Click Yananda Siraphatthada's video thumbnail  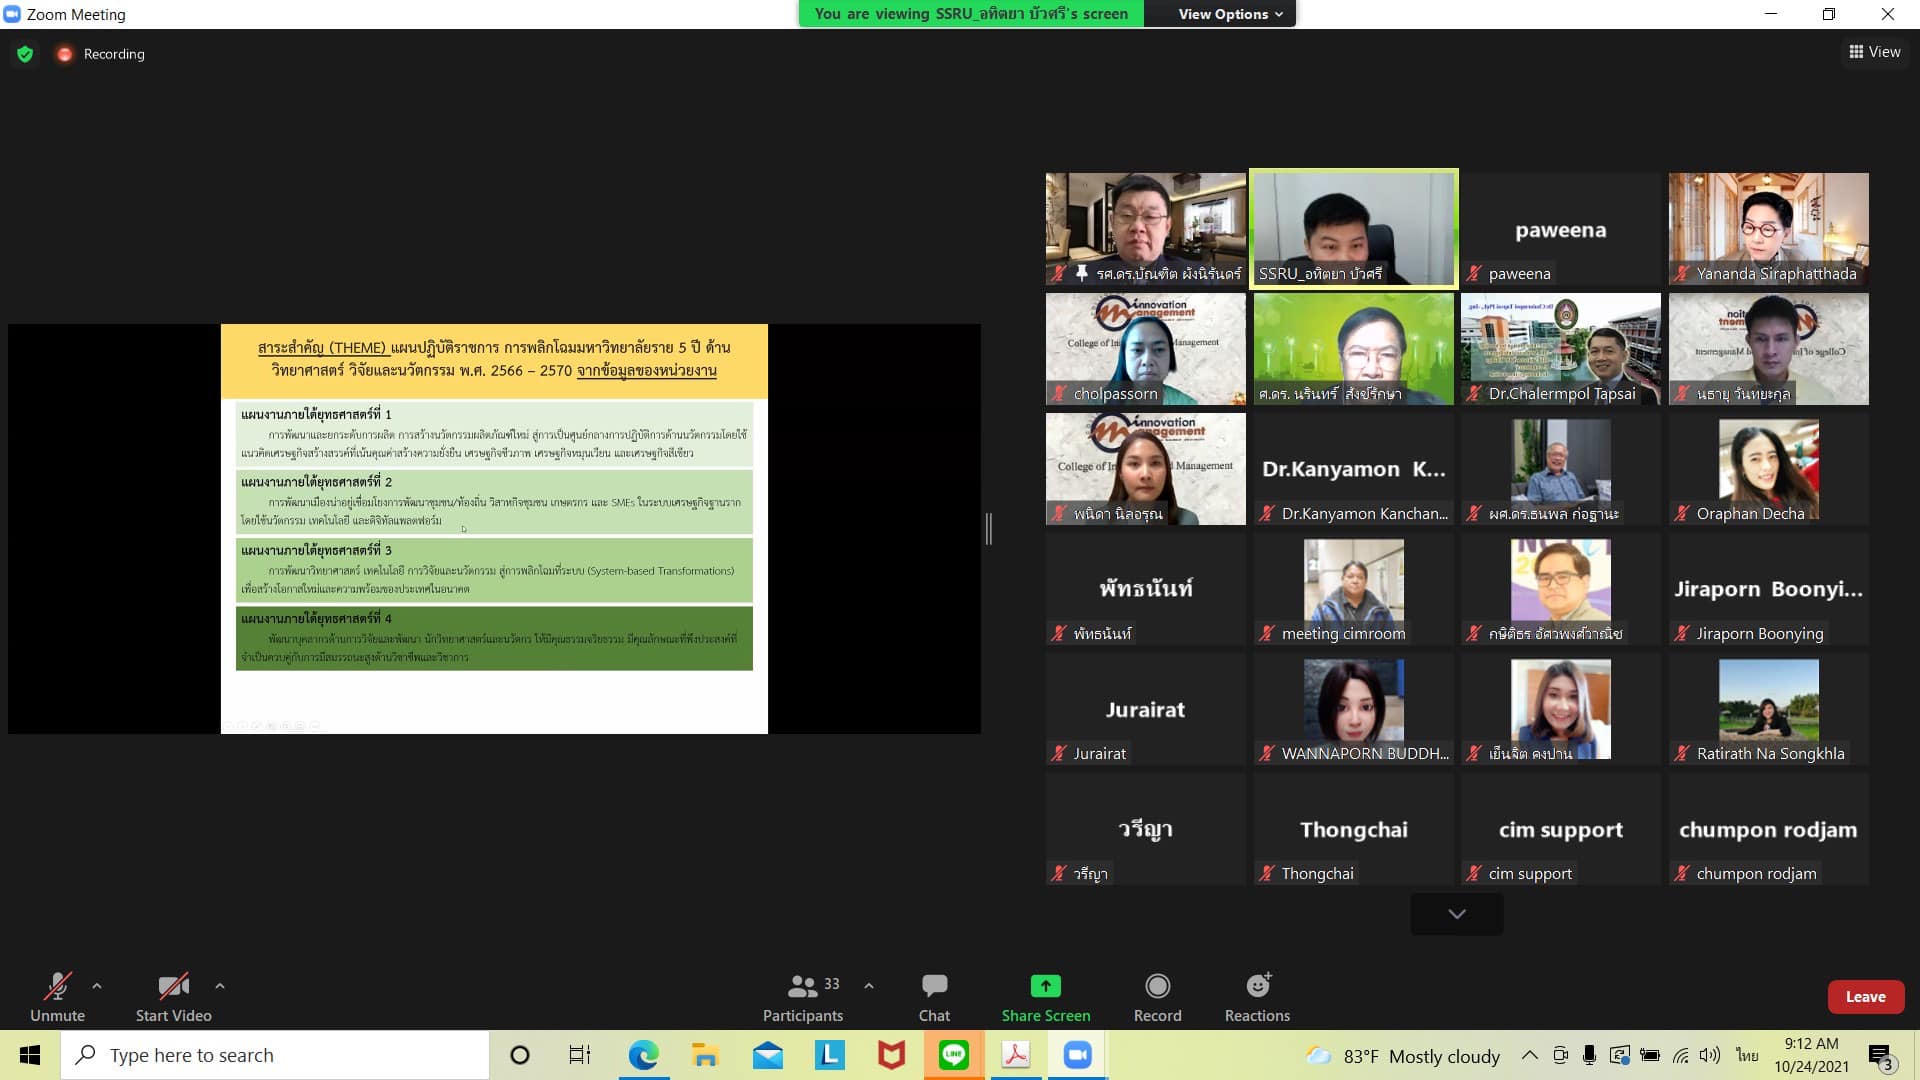[x=1767, y=228]
